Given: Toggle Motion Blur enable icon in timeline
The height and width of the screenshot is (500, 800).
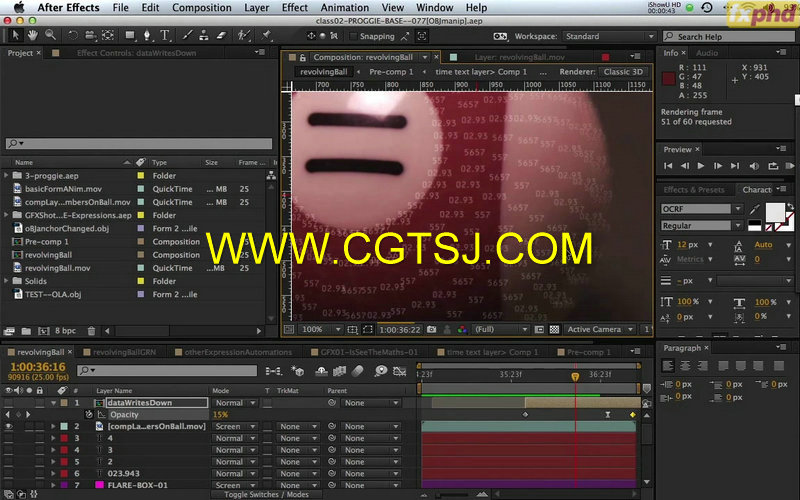Looking at the screenshot, I should point(358,371).
